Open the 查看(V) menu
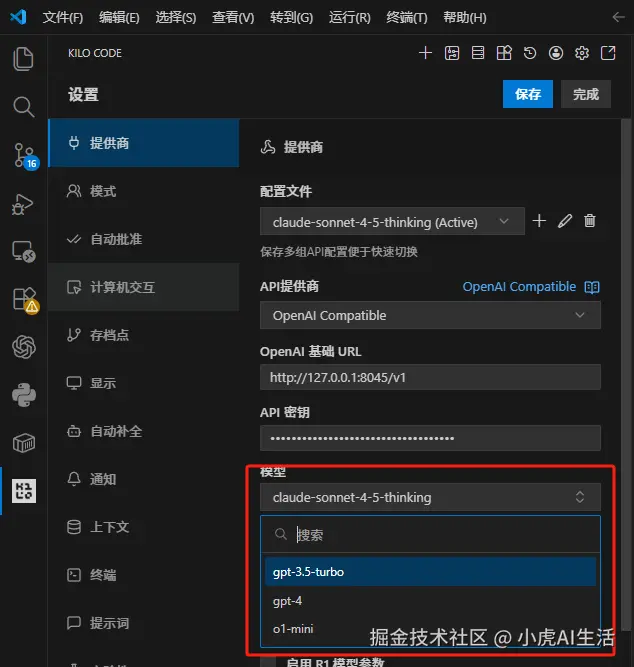 [233, 17]
